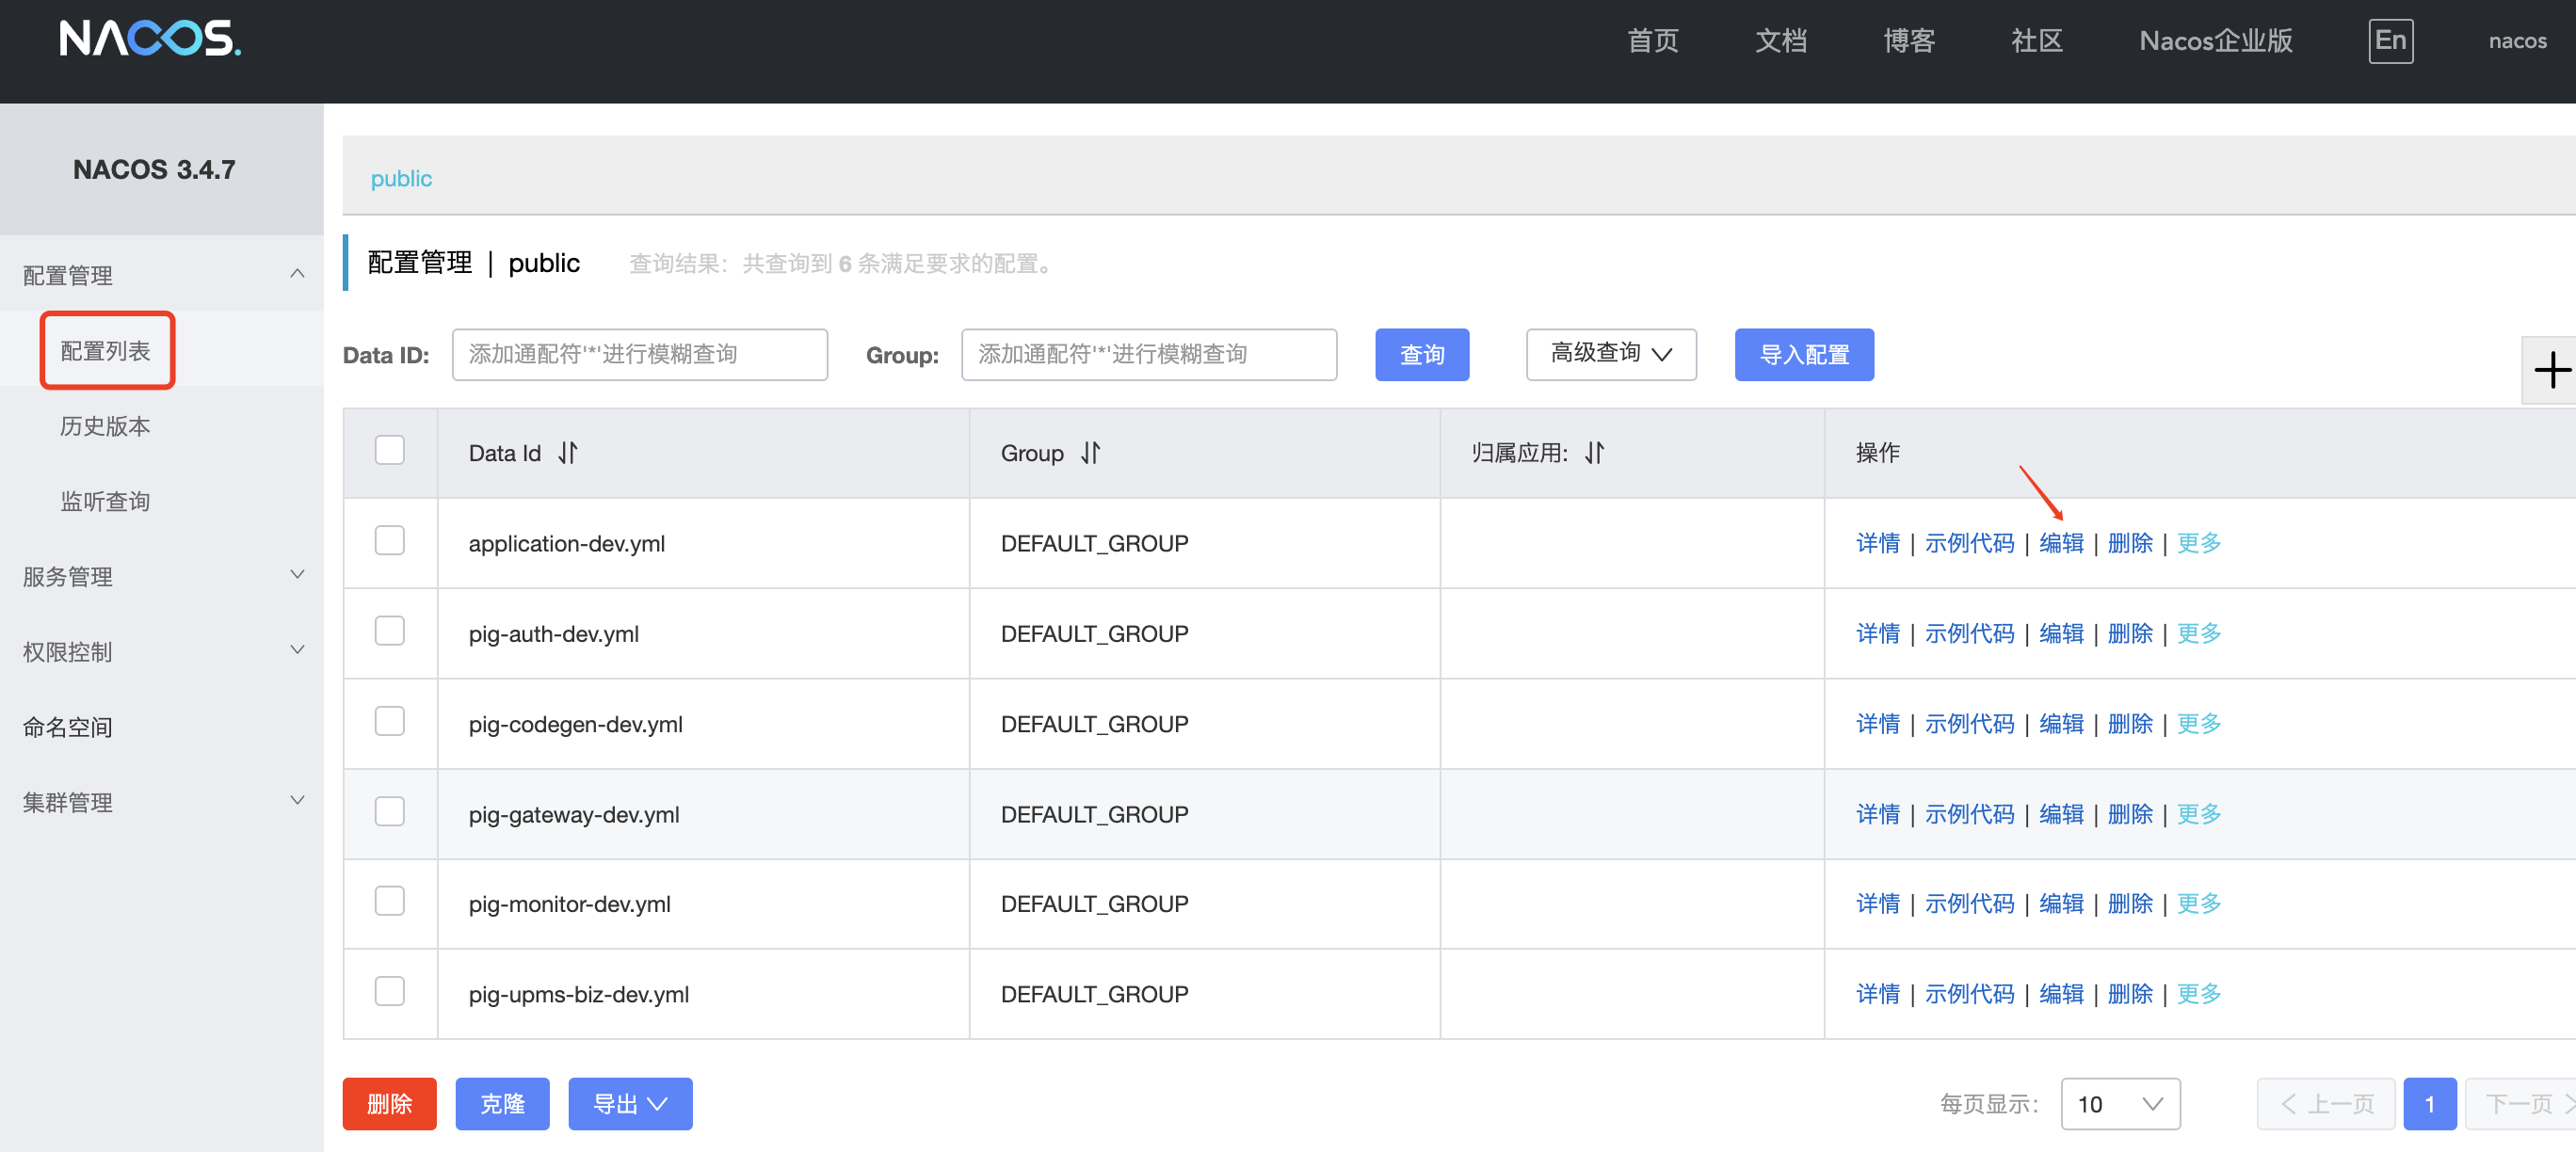Open the nacos user menu
This screenshot has height=1152, width=2576.
click(2517, 41)
